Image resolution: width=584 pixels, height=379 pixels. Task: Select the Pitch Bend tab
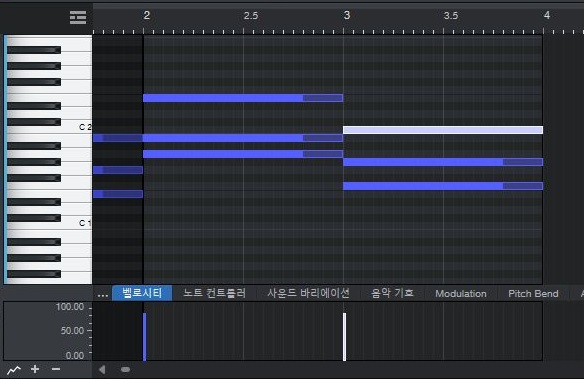pos(533,293)
